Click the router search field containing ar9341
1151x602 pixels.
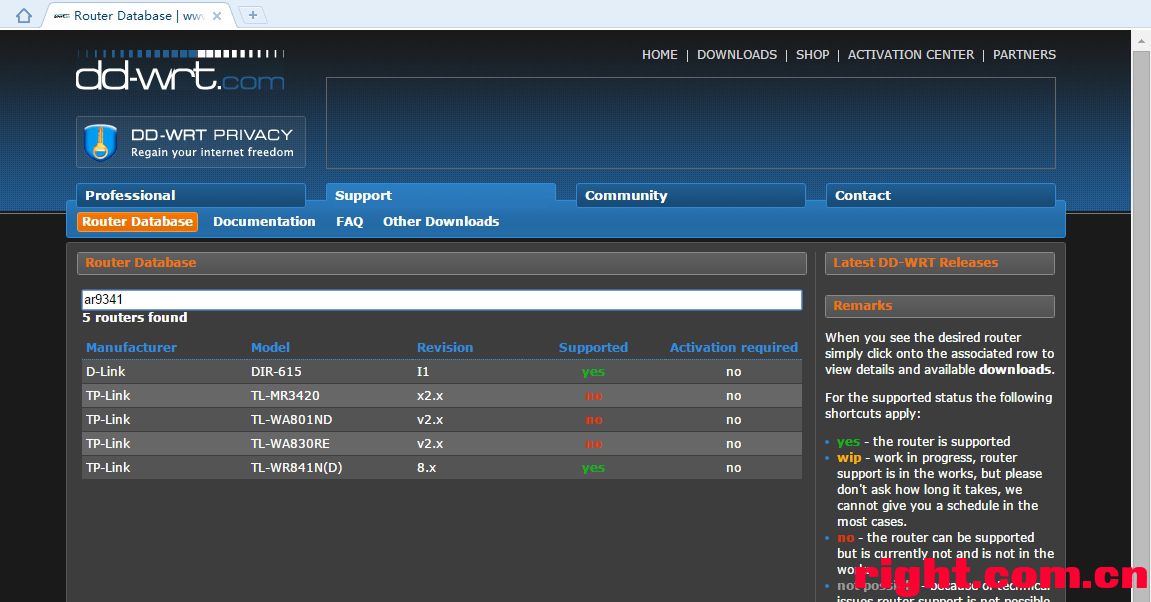point(441,300)
